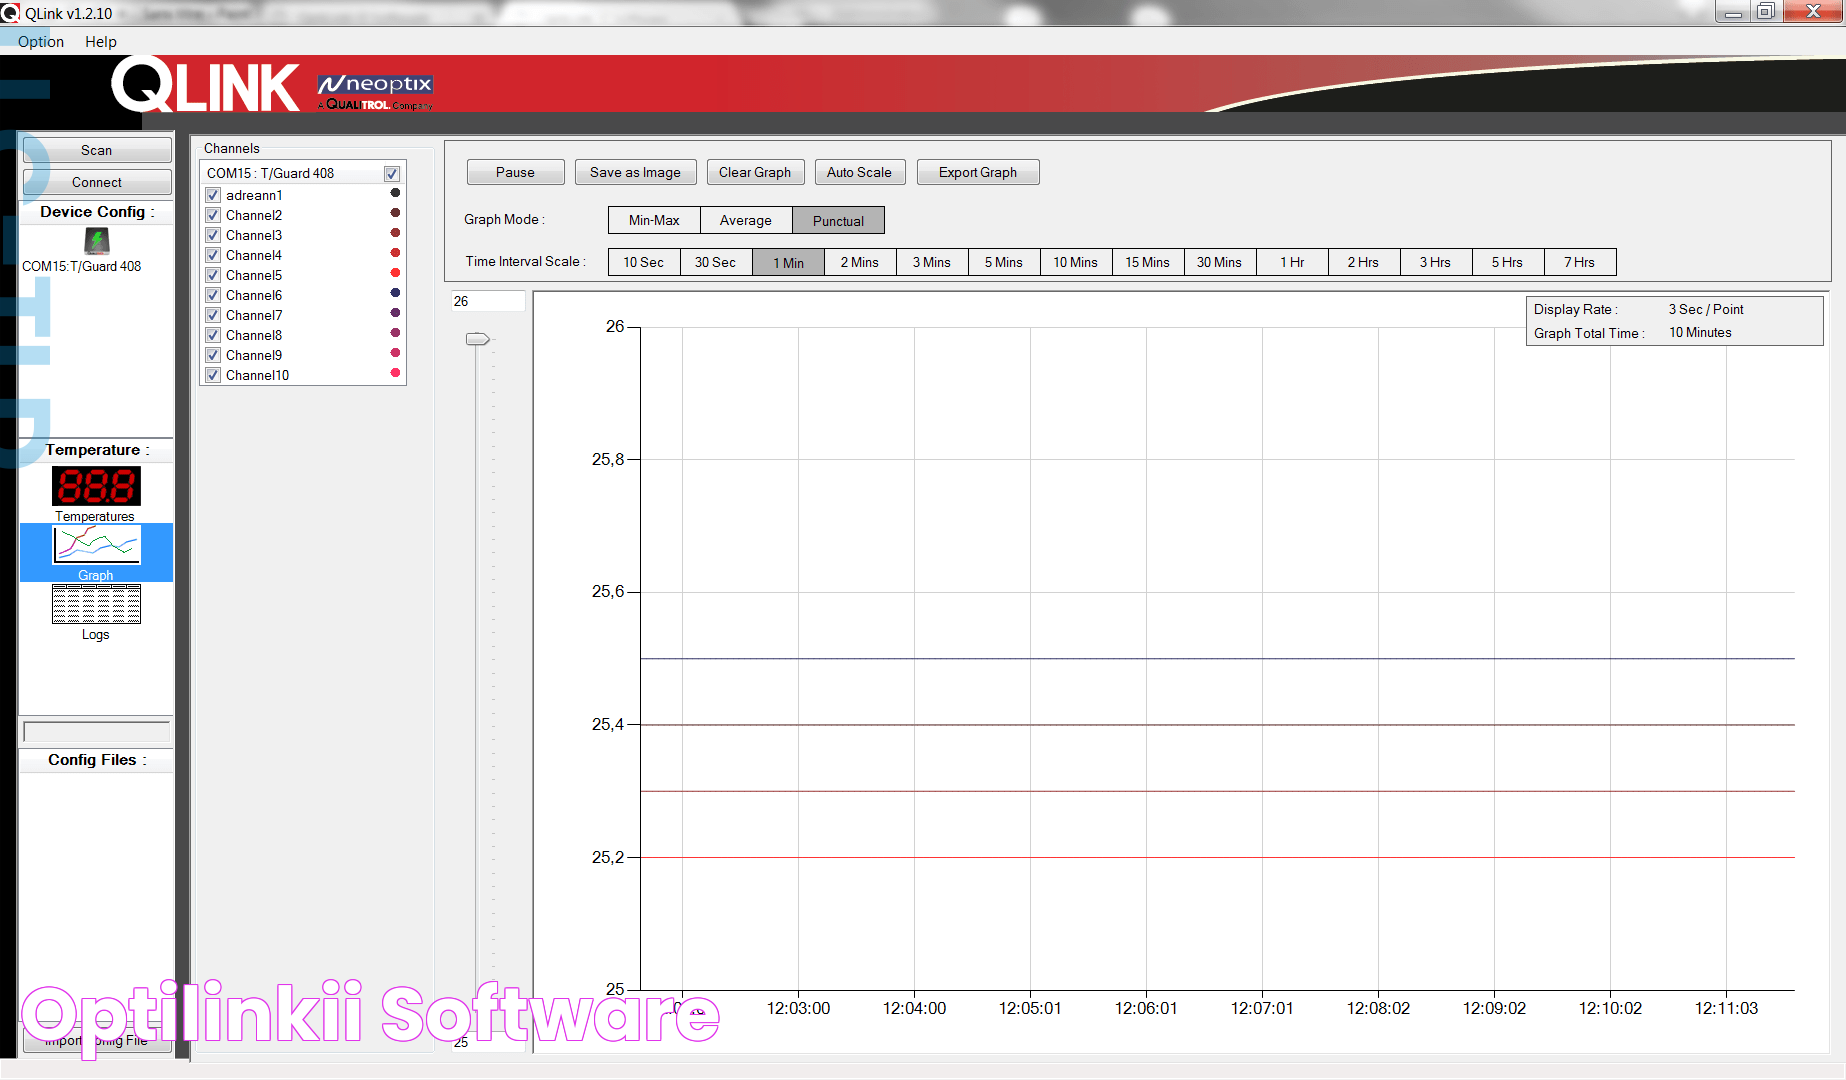1846x1080 pixels.
Task: Click the Channel8 purple color dot
Action: click(395, 333)
